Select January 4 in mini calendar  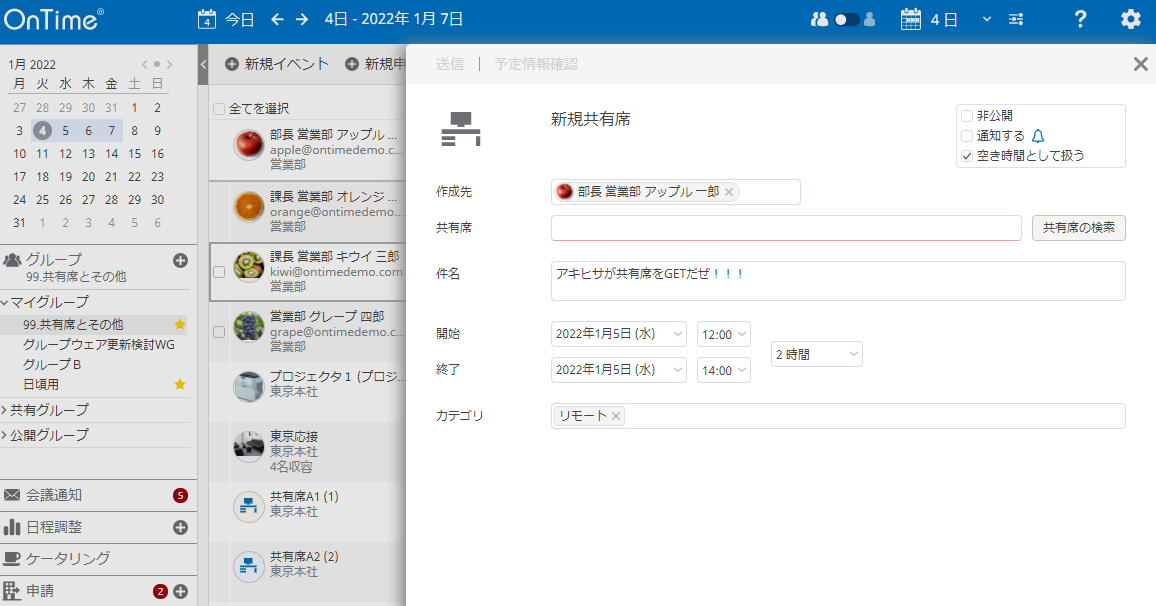(x=43, y=130)
